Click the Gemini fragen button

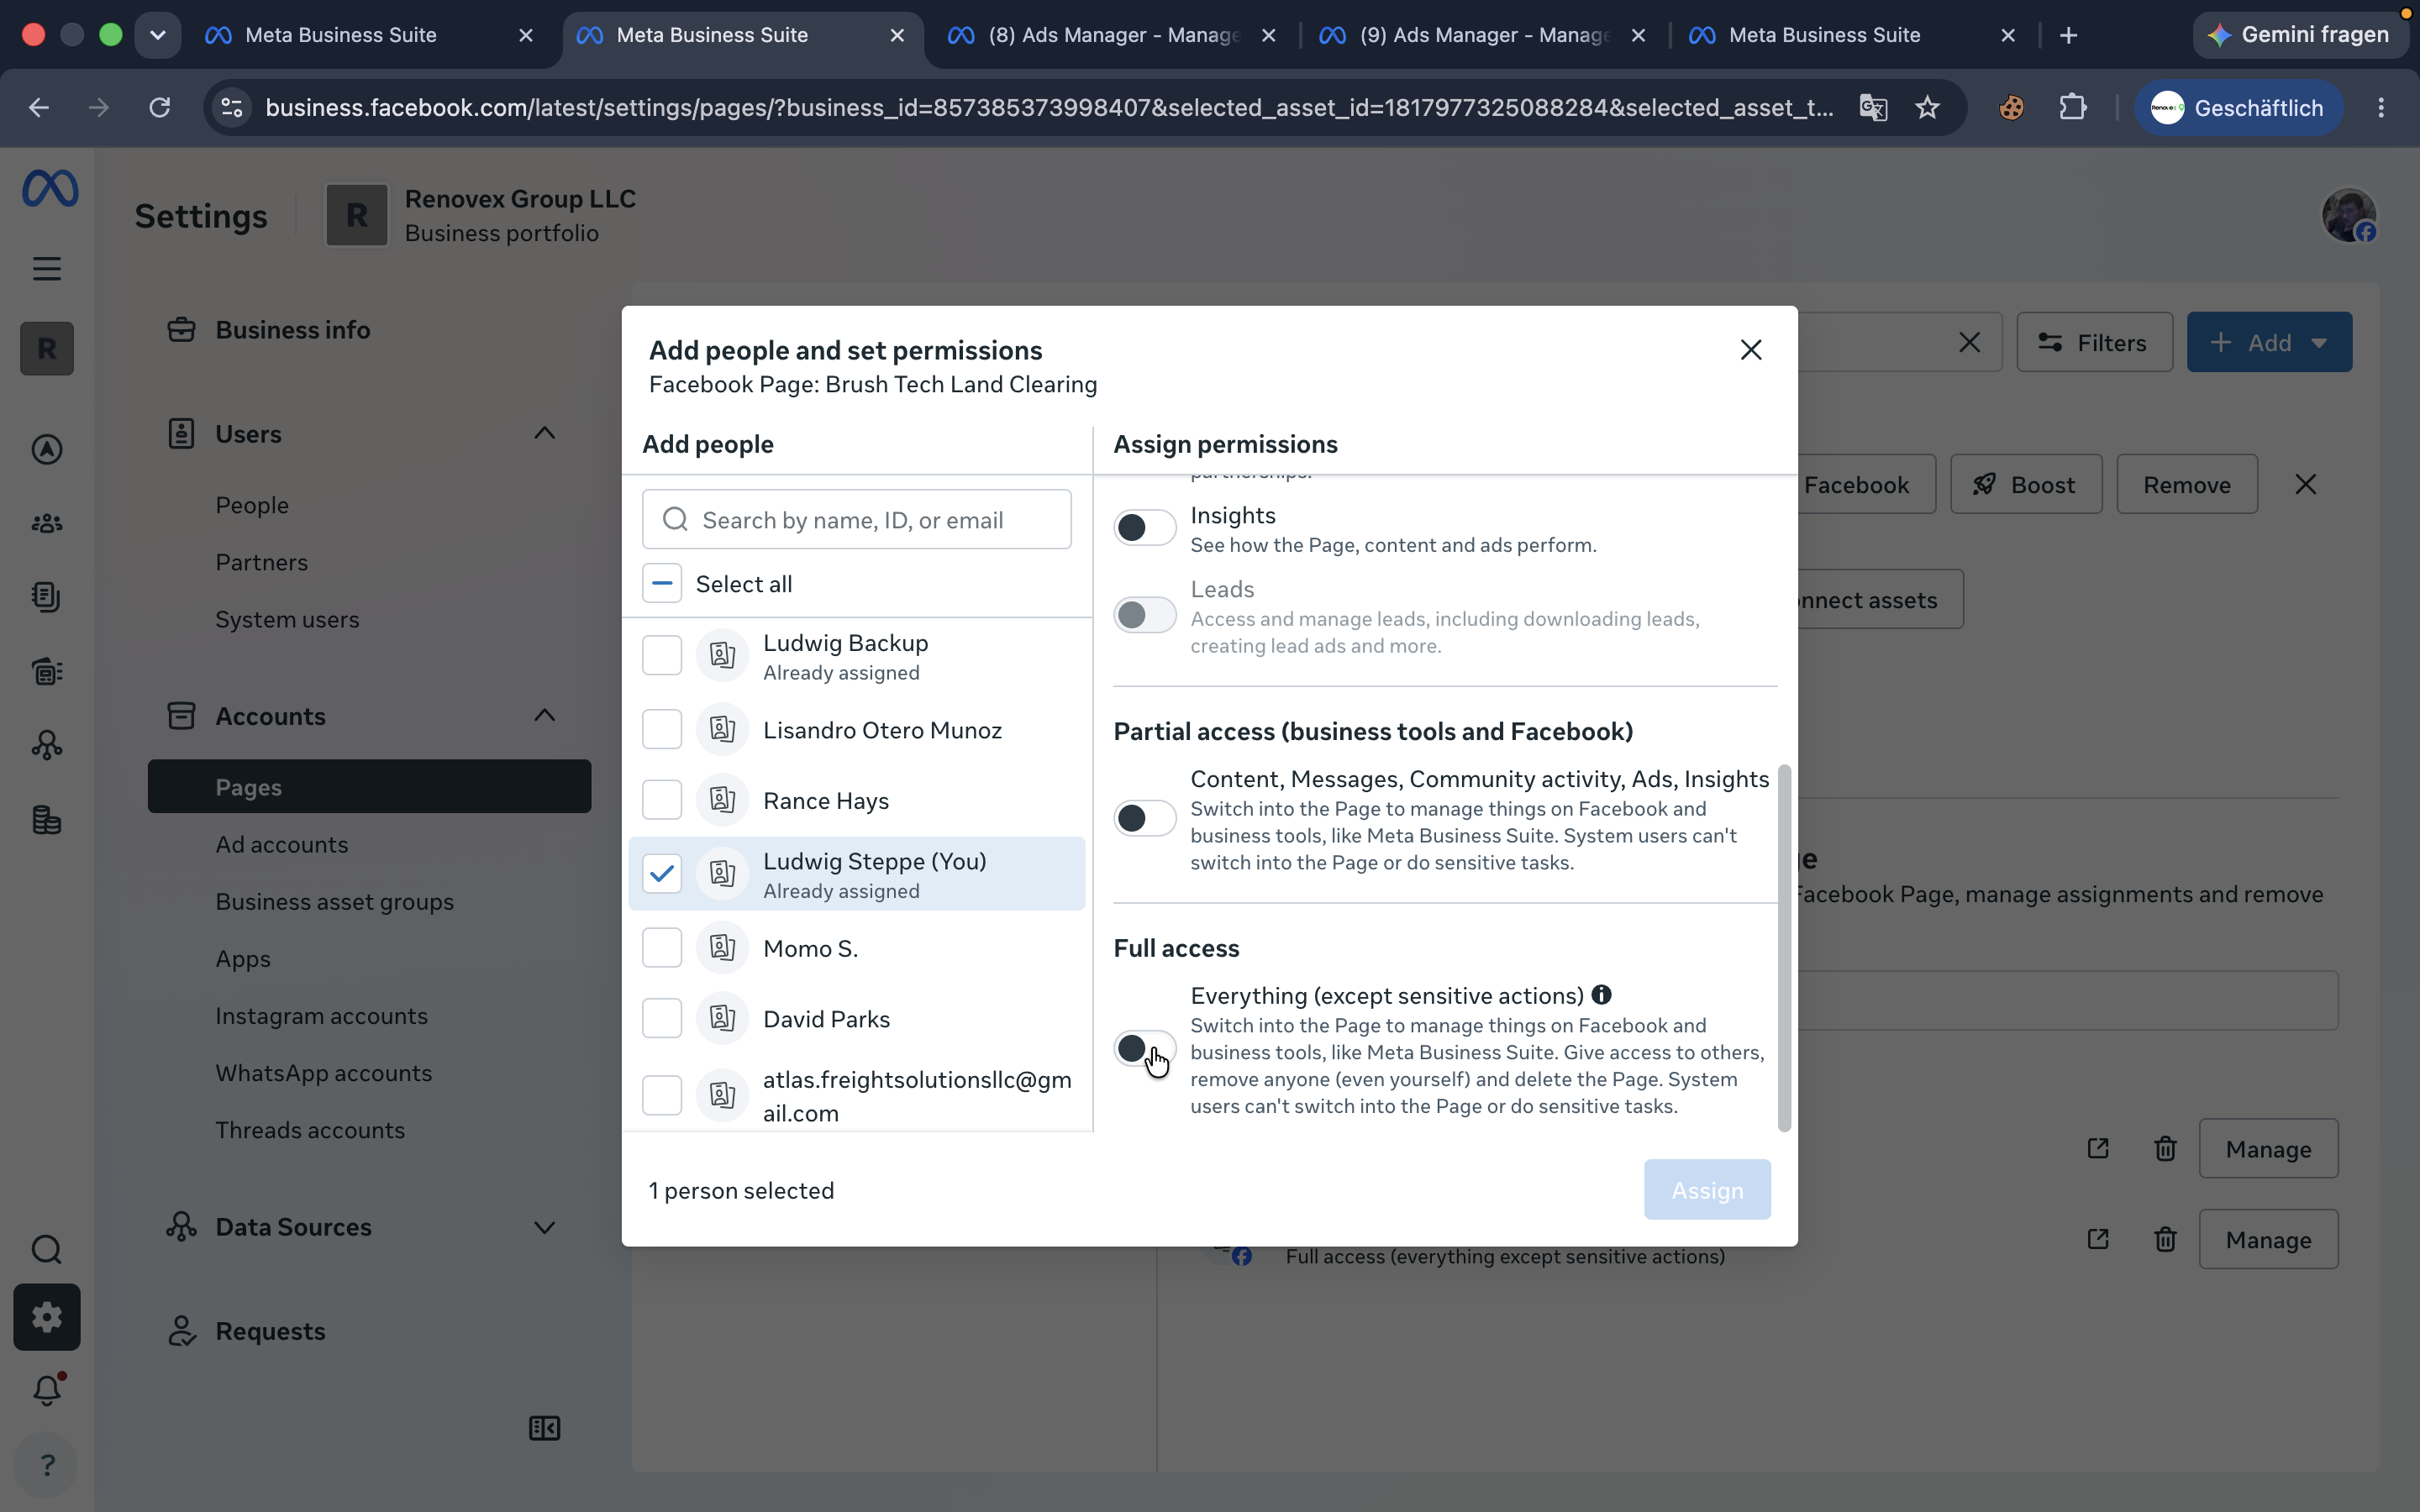(x=2300, y=35)
